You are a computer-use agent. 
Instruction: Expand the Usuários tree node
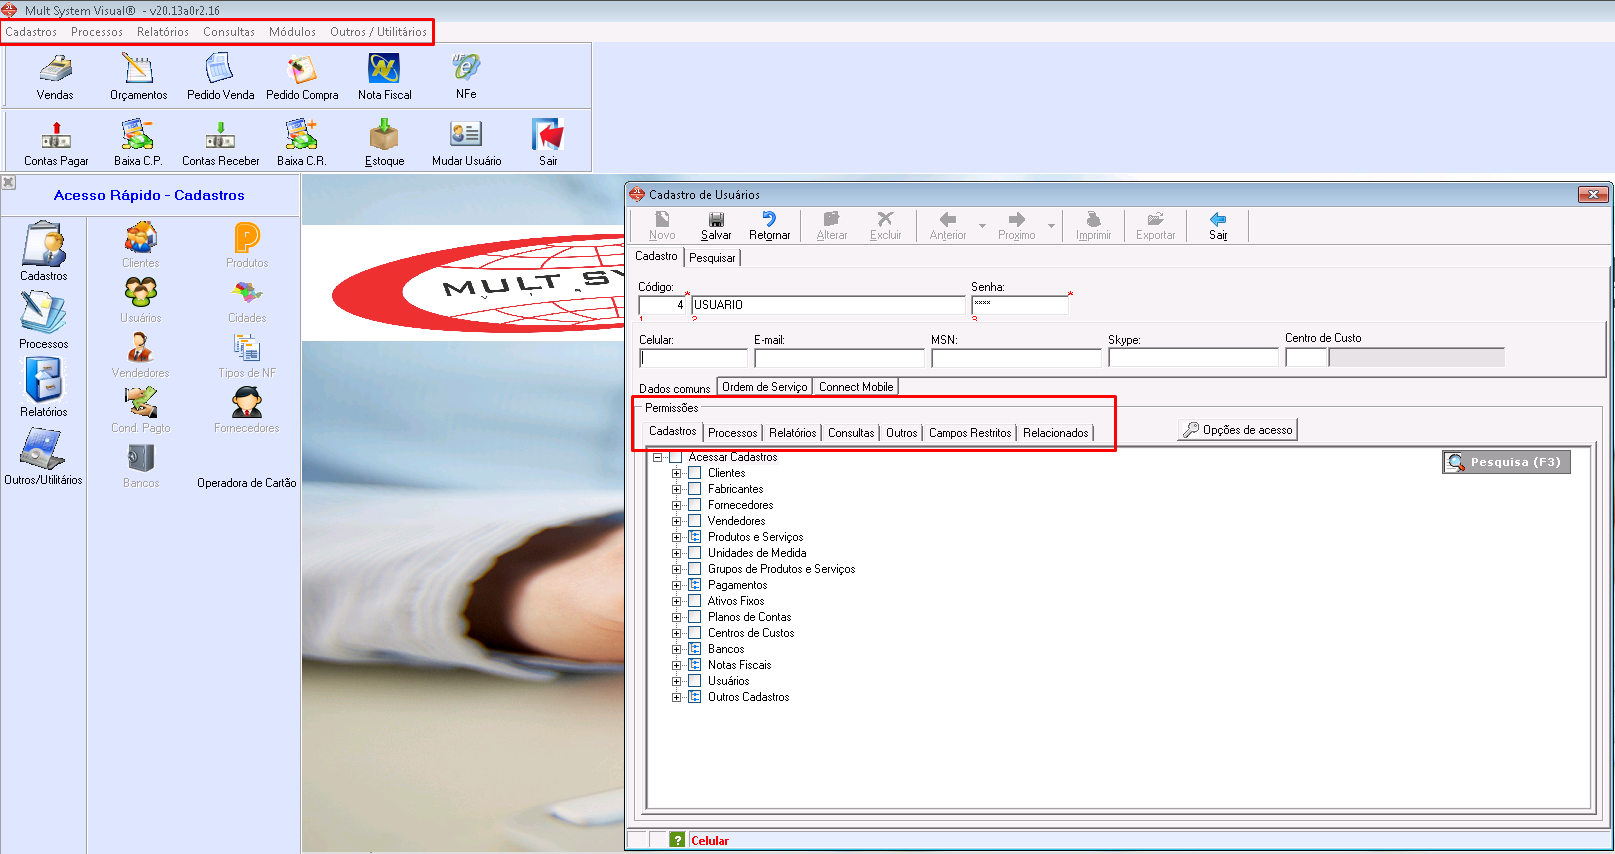coord(677,681)
